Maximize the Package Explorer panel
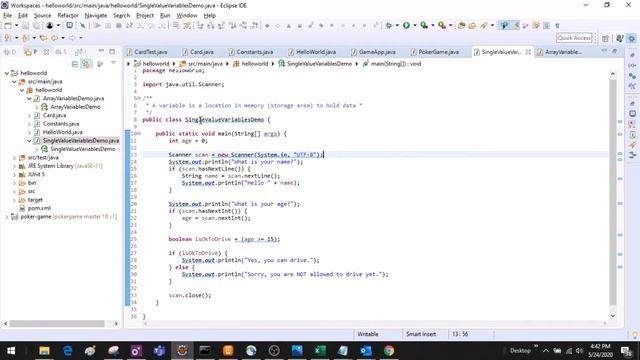The height and width of the screenshot is (360, 640). coord(112,51)
